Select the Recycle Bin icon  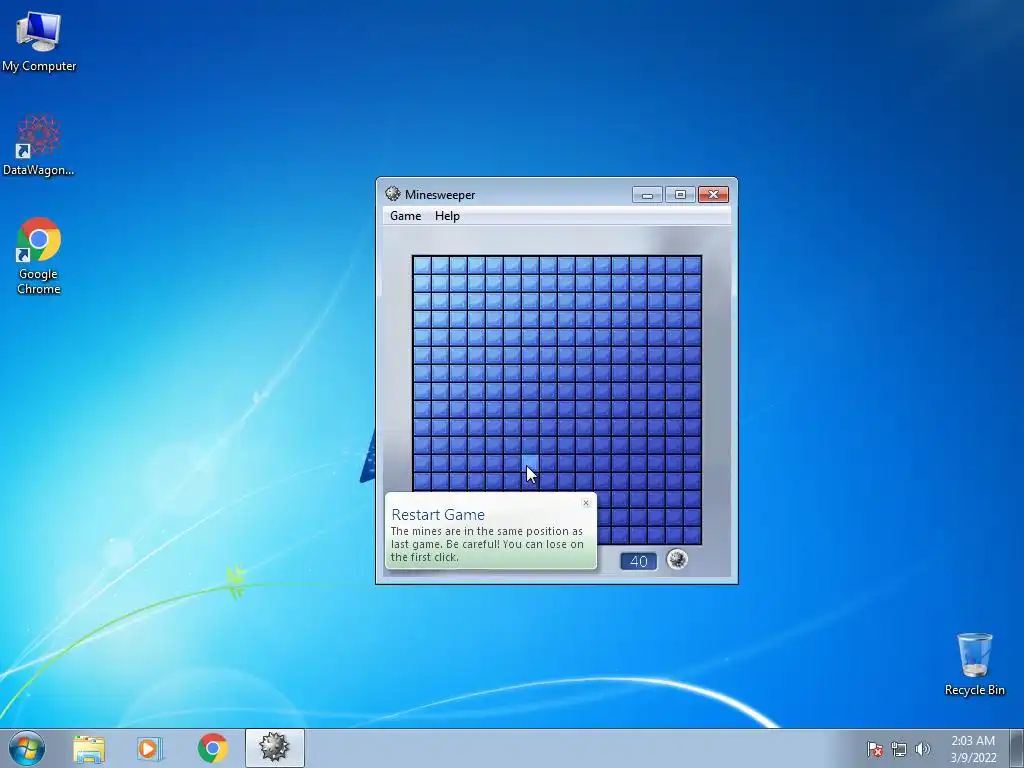tap(974, 664)
